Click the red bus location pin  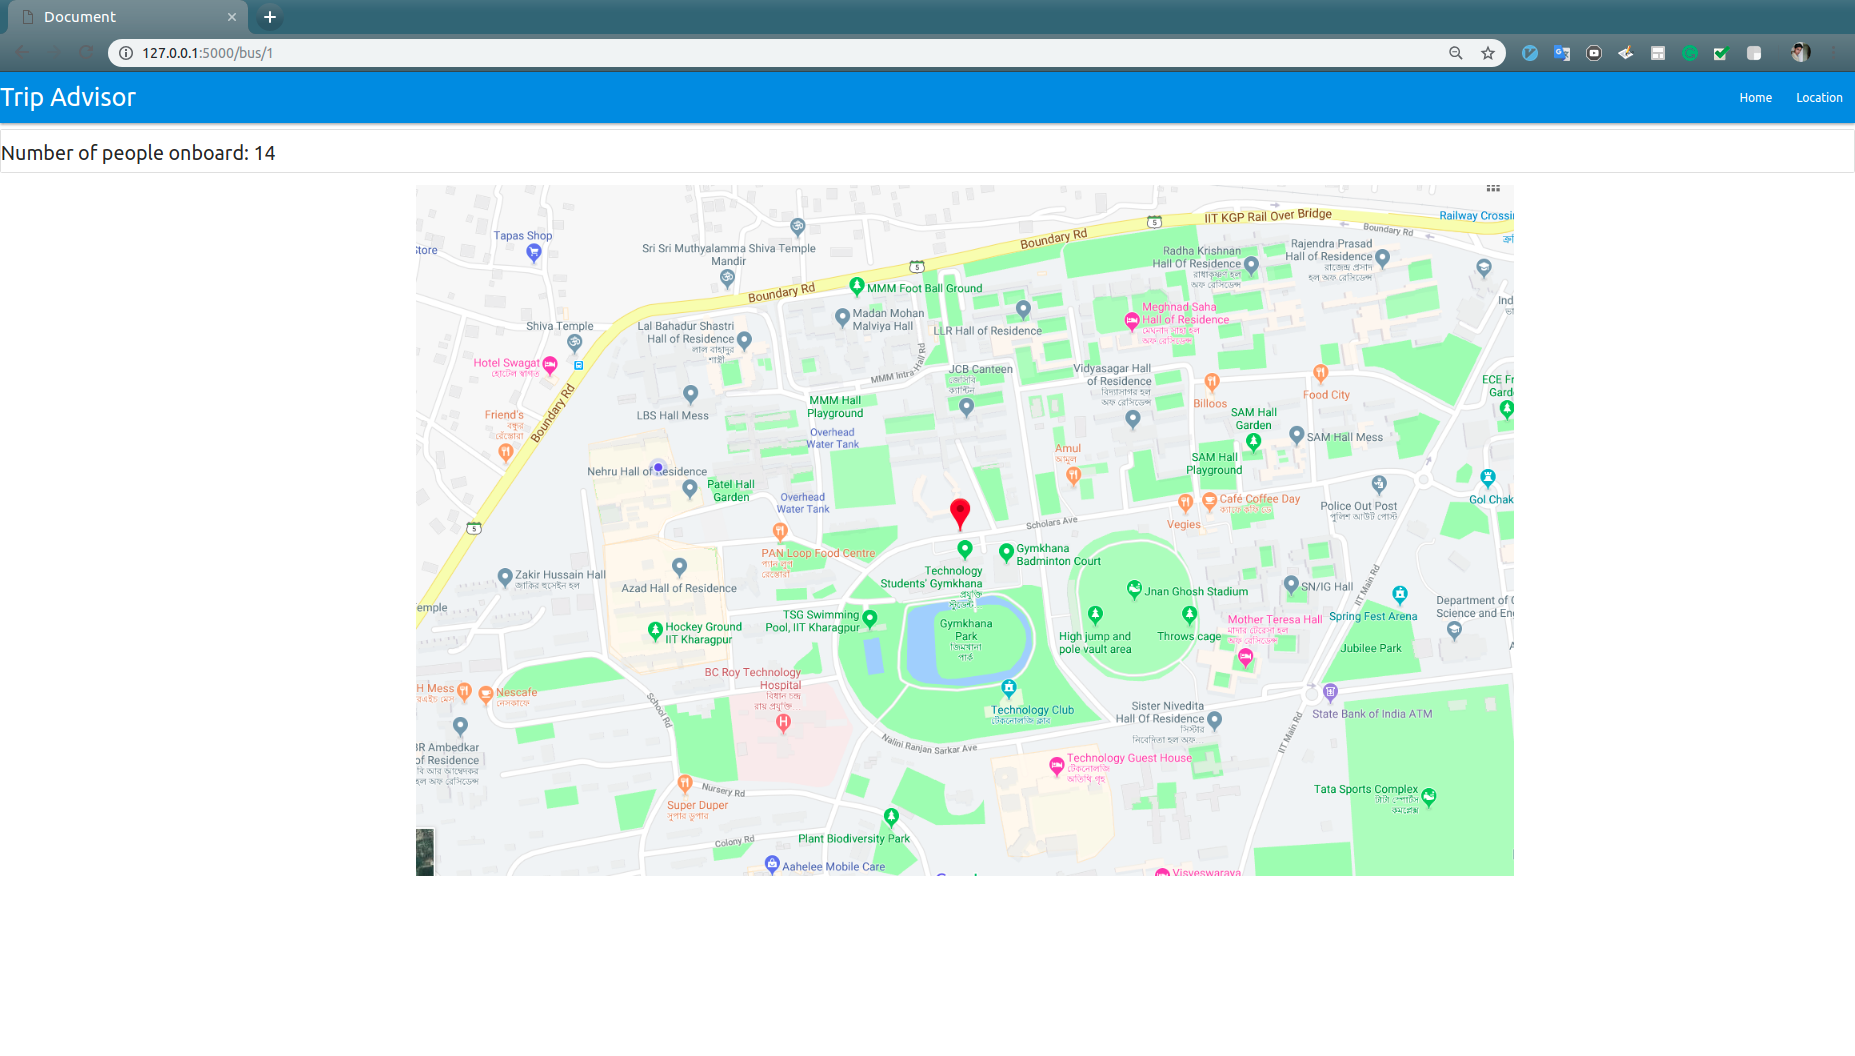click(x=960, y=513)
